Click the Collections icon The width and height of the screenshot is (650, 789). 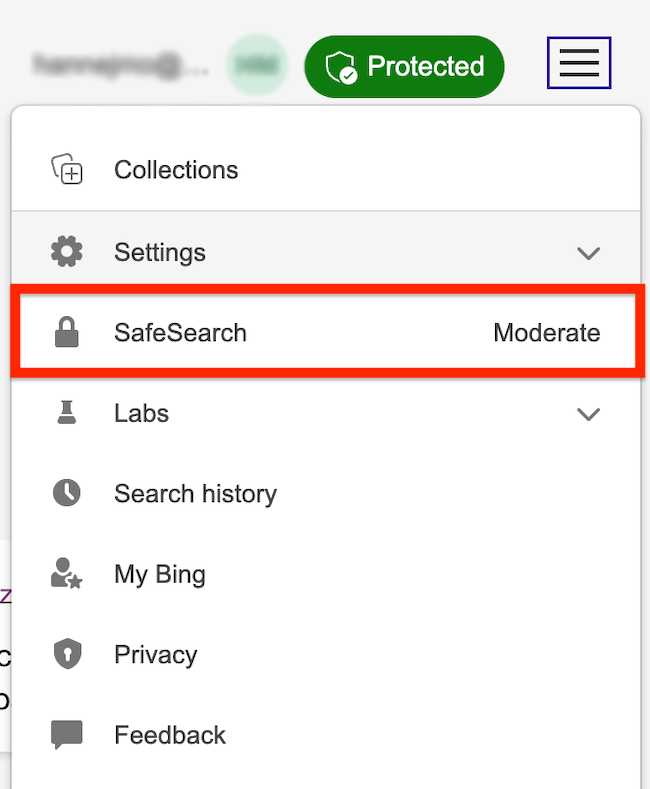pos(67,169)
